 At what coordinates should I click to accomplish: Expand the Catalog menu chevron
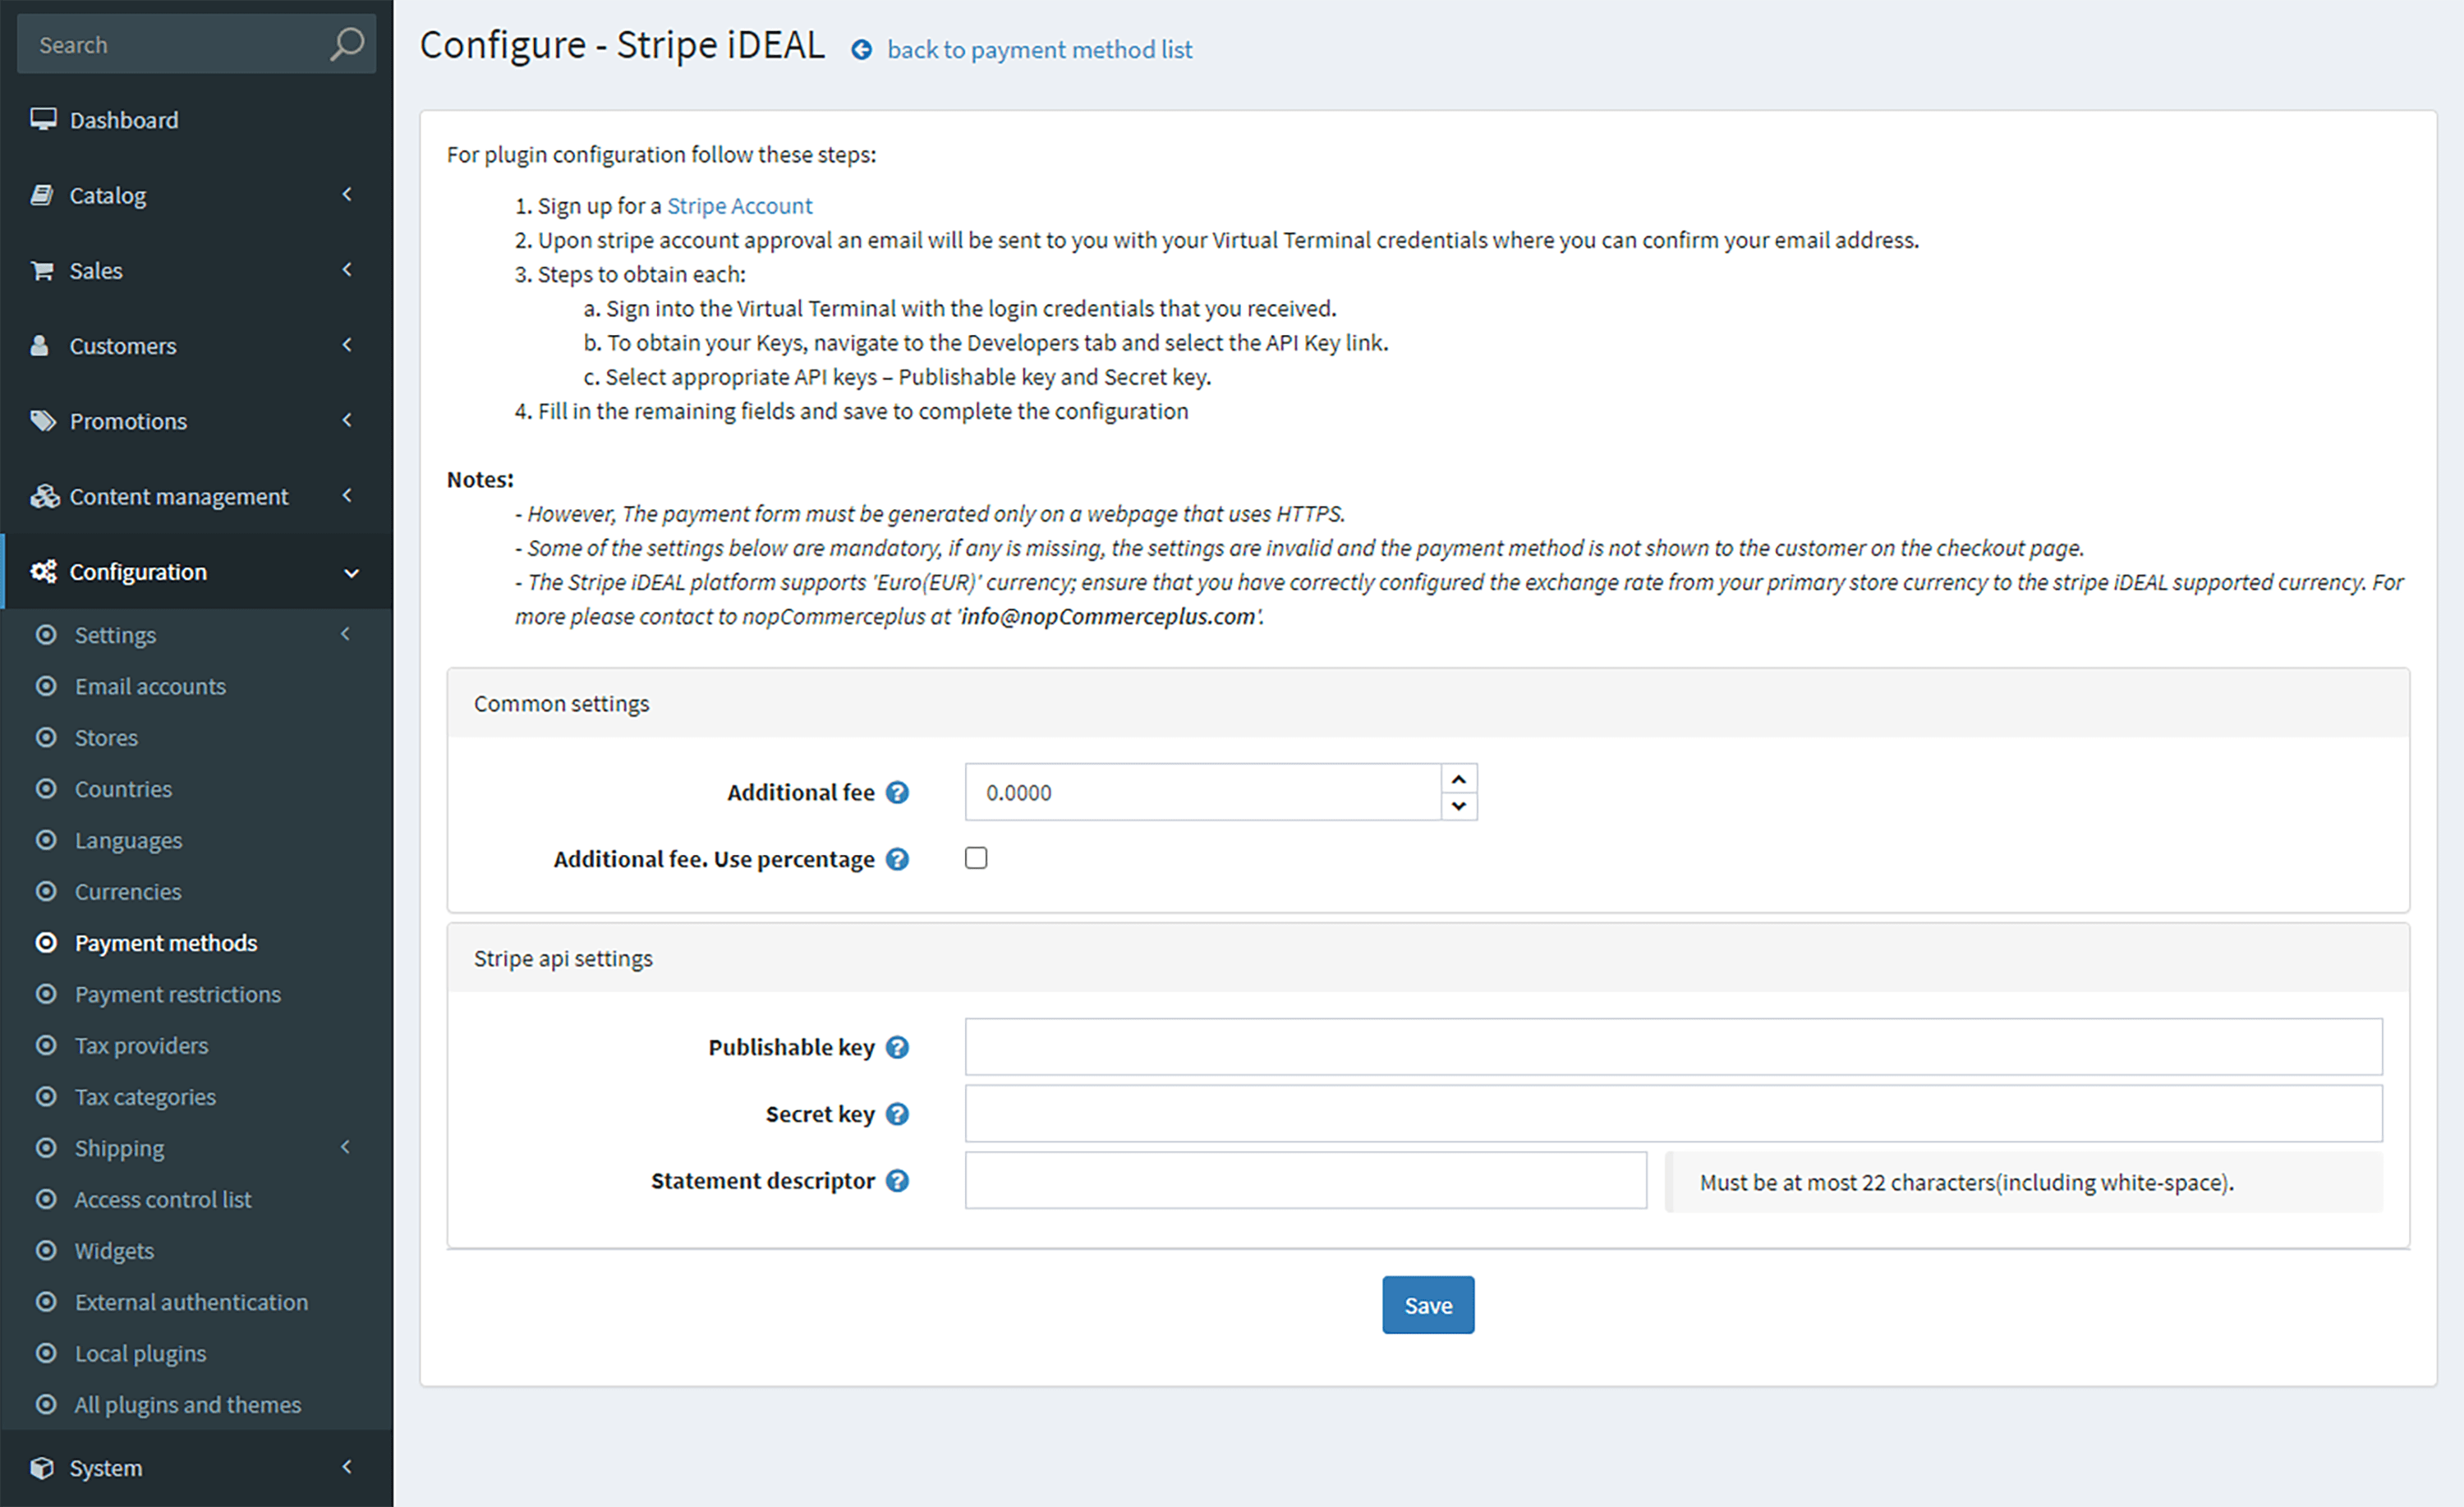347,194
